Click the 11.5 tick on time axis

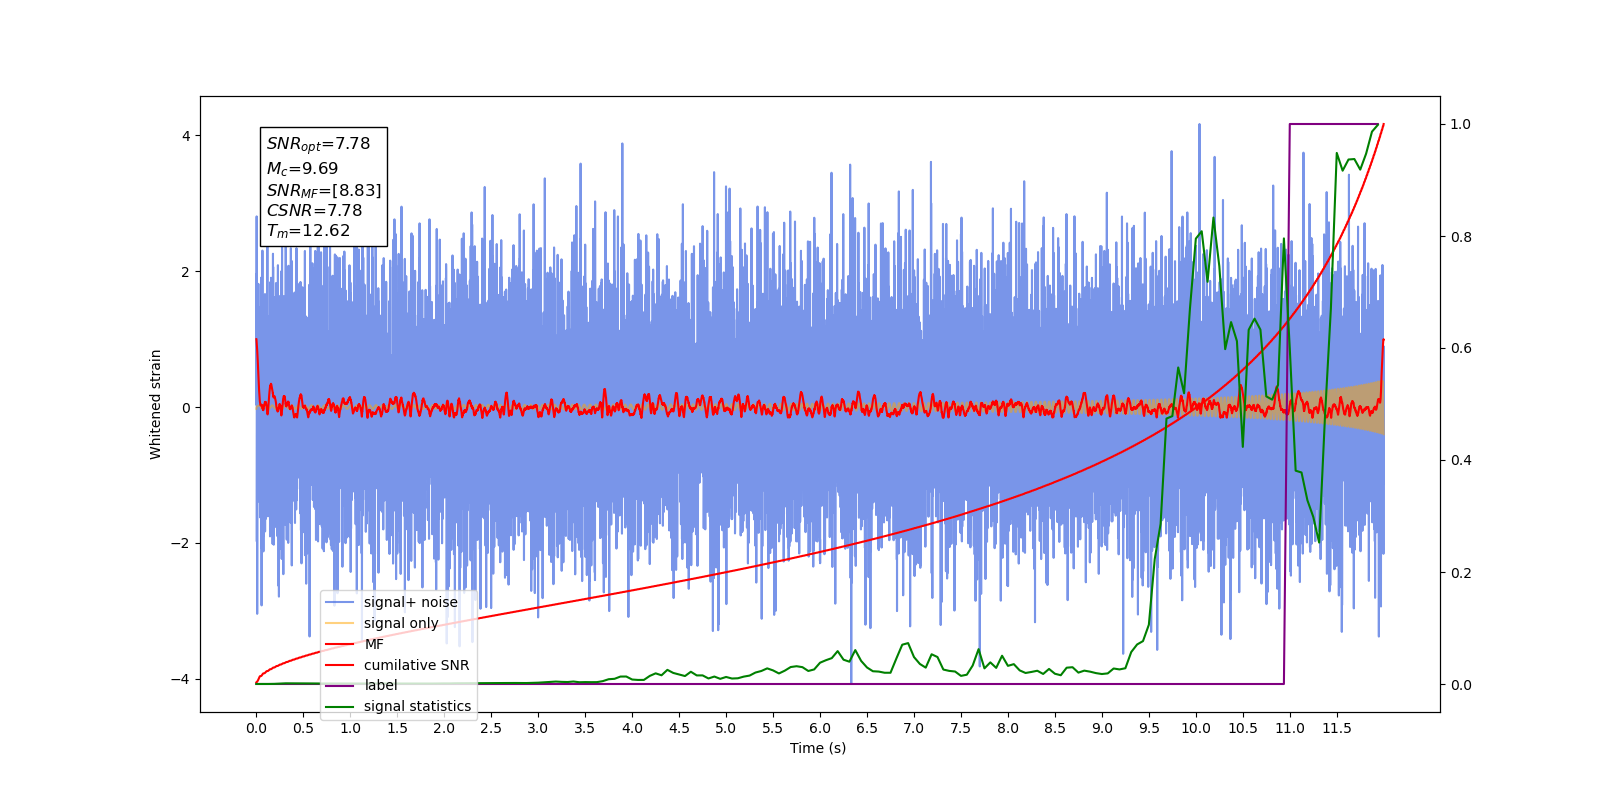pos(1337,728)
